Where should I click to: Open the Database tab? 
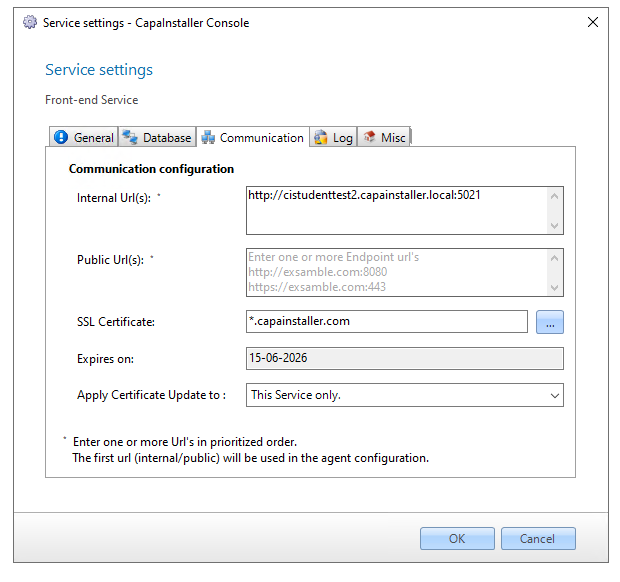(x=157, y=137)
